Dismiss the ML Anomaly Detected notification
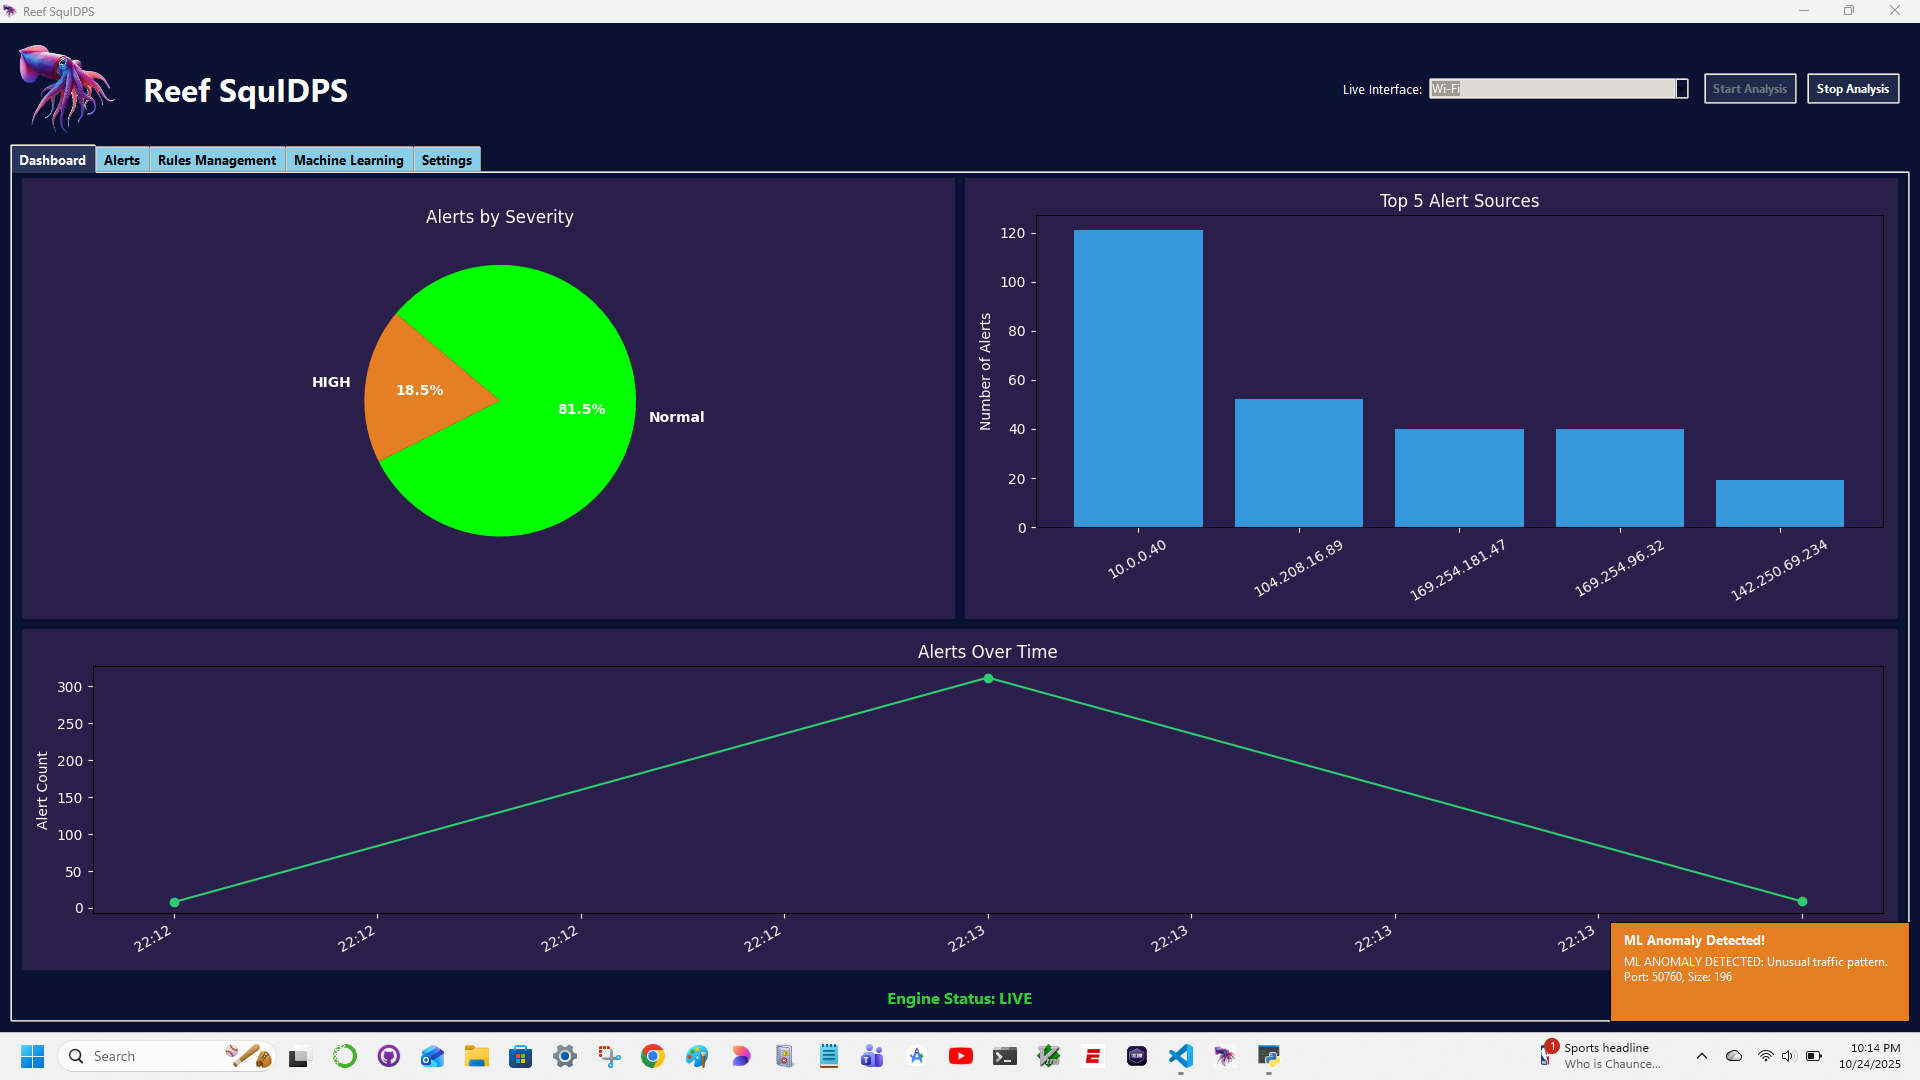This screenshot has height=1080, width=1920. coord(1760,968)
